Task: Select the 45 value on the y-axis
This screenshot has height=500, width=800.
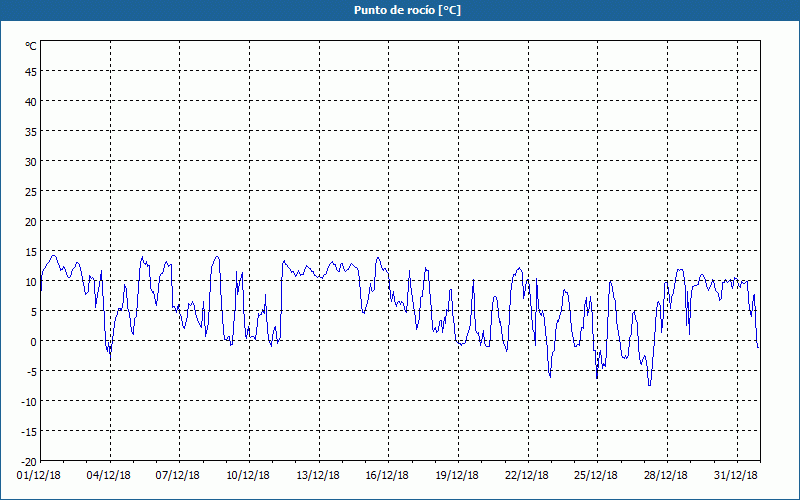Action: pos(31,71)
